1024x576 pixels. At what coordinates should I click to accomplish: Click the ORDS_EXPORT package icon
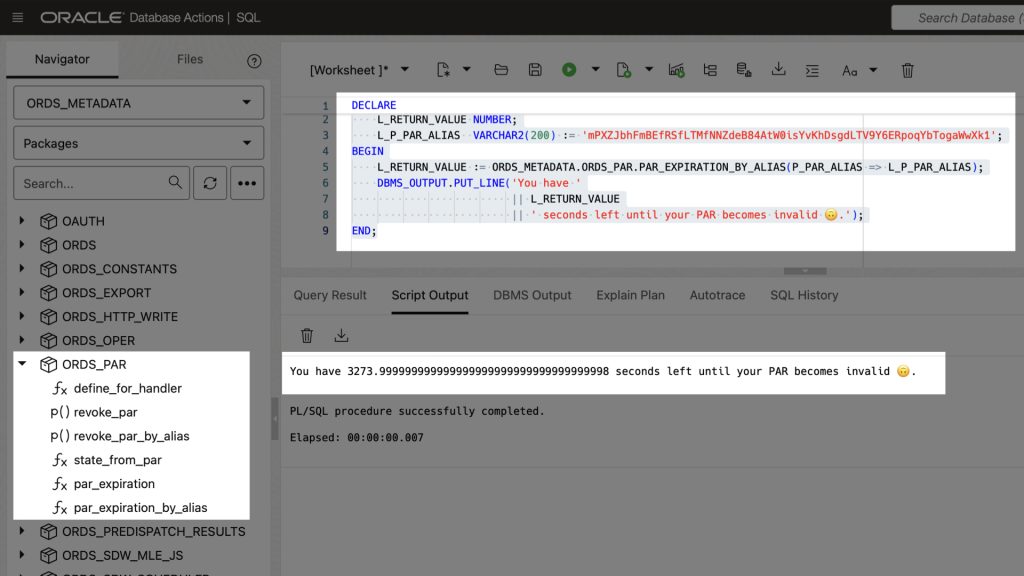click(x=48, y=293)
